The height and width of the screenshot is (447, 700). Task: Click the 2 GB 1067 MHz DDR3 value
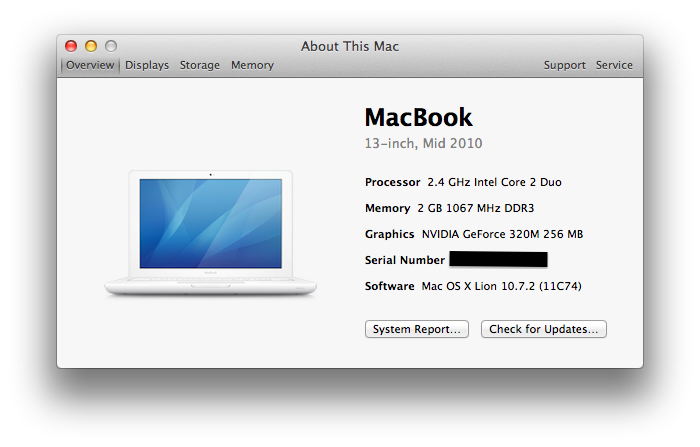(475, 208)
